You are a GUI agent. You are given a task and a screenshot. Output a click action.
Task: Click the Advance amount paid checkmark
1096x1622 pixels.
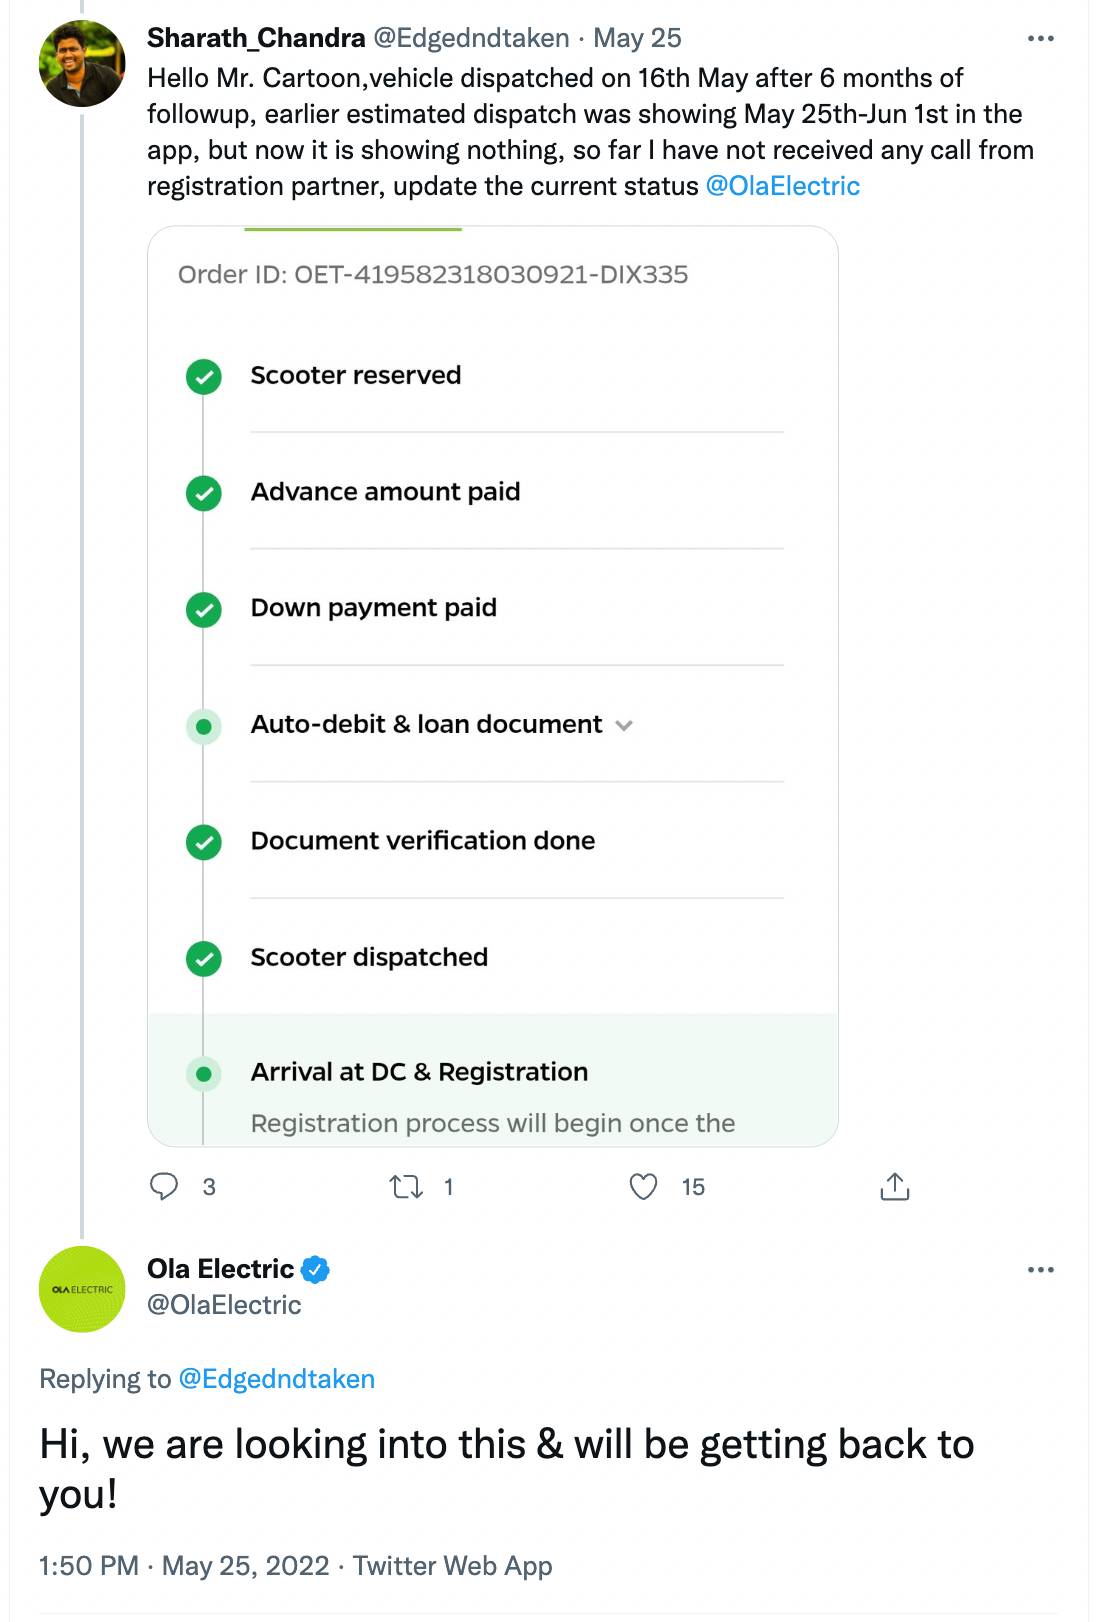coord(204,493)
